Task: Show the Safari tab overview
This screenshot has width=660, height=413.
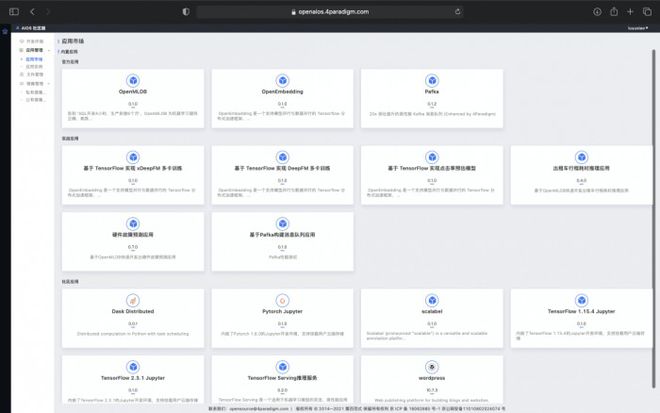Action: pyautogui.click(x=647, y=12)
